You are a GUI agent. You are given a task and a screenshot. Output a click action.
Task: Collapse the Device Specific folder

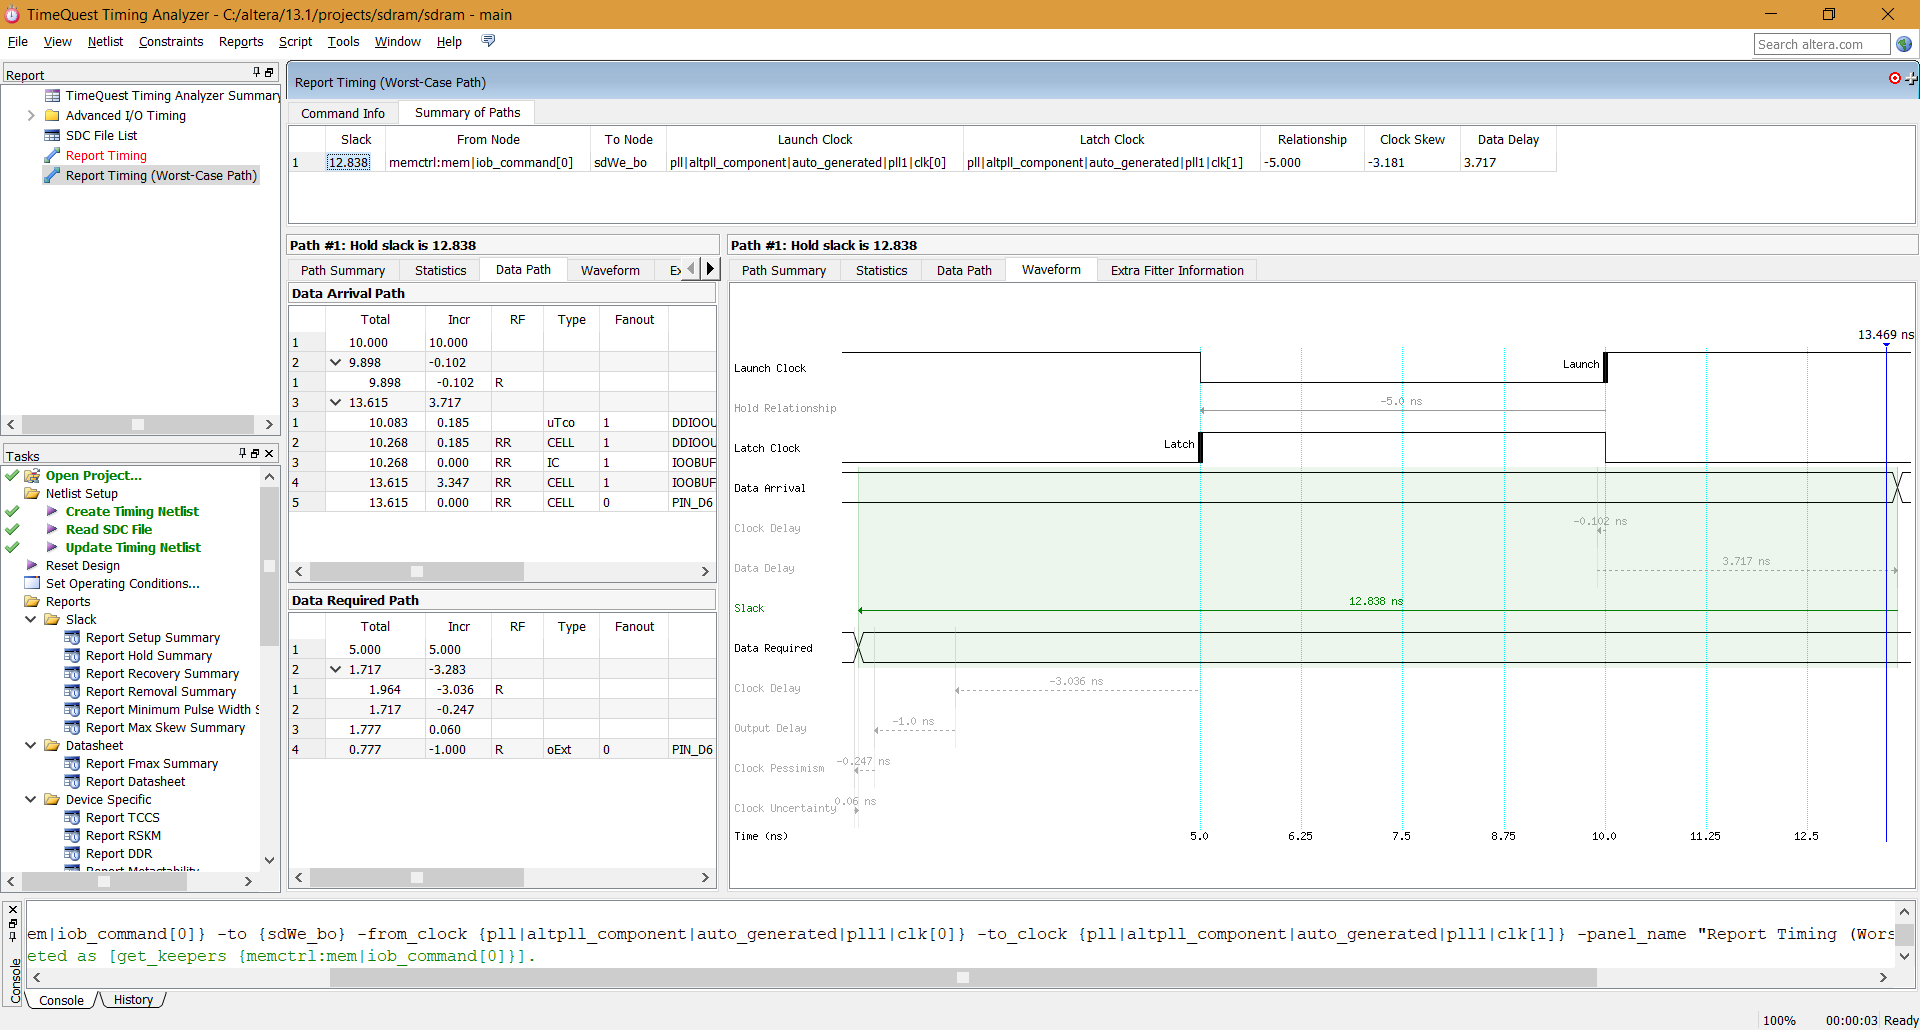click(x=31, y=800)
